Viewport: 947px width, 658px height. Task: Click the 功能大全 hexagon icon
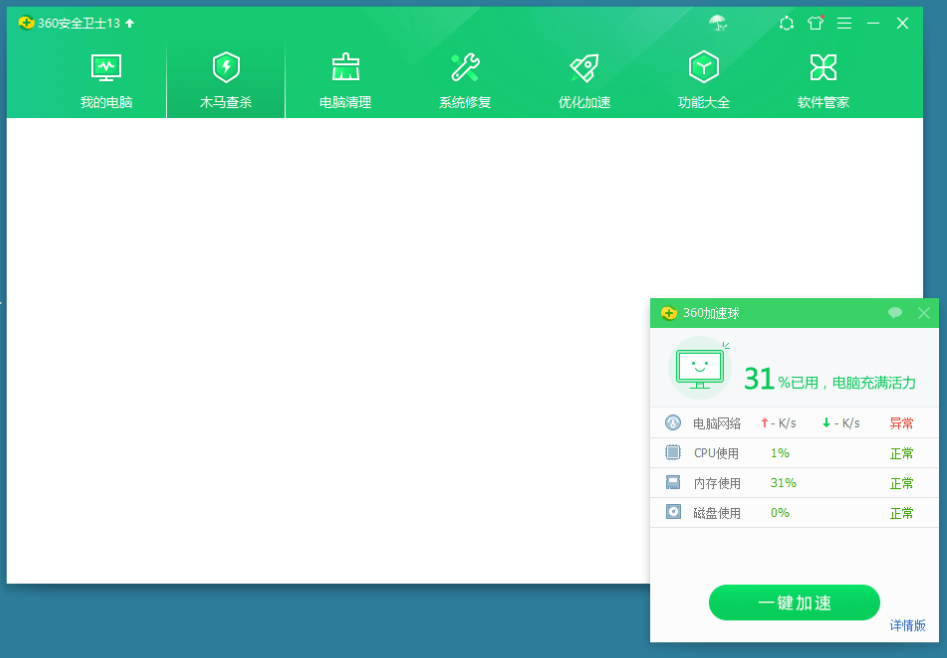click(703, 65)
